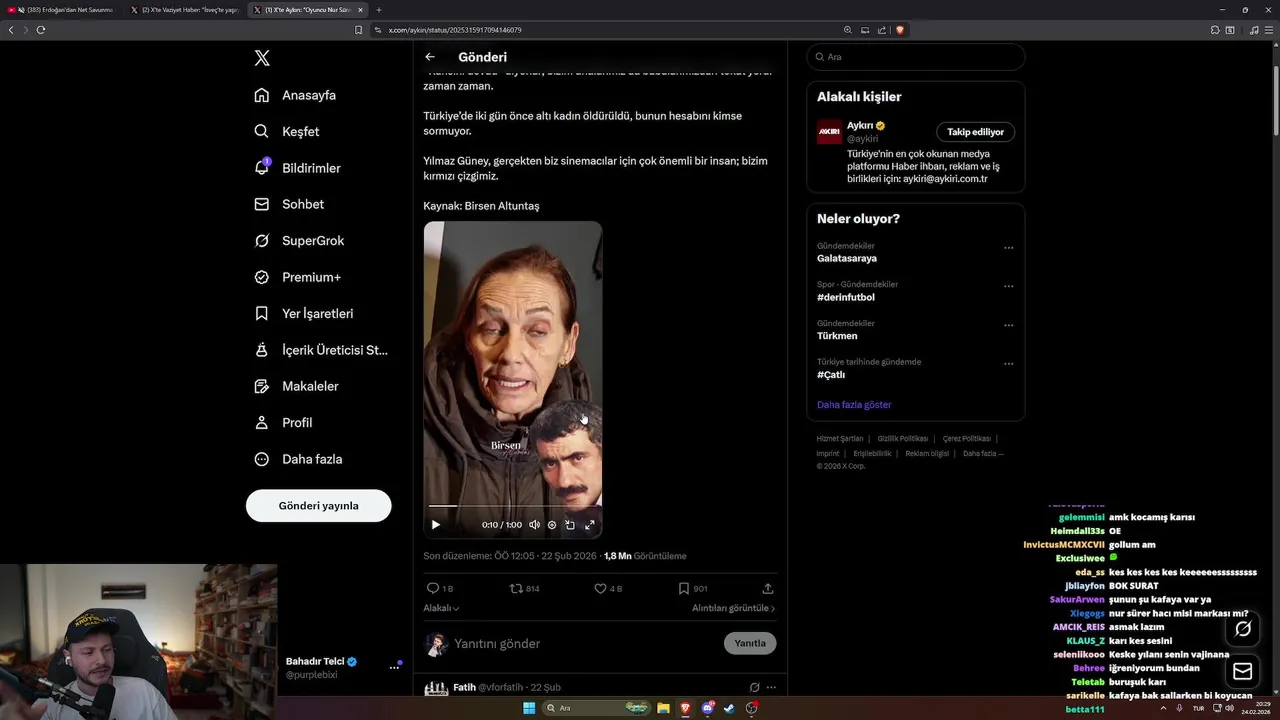Switch to X'te Vaziyet Haber tab
1280x720 pixels.
click(186, 10)
